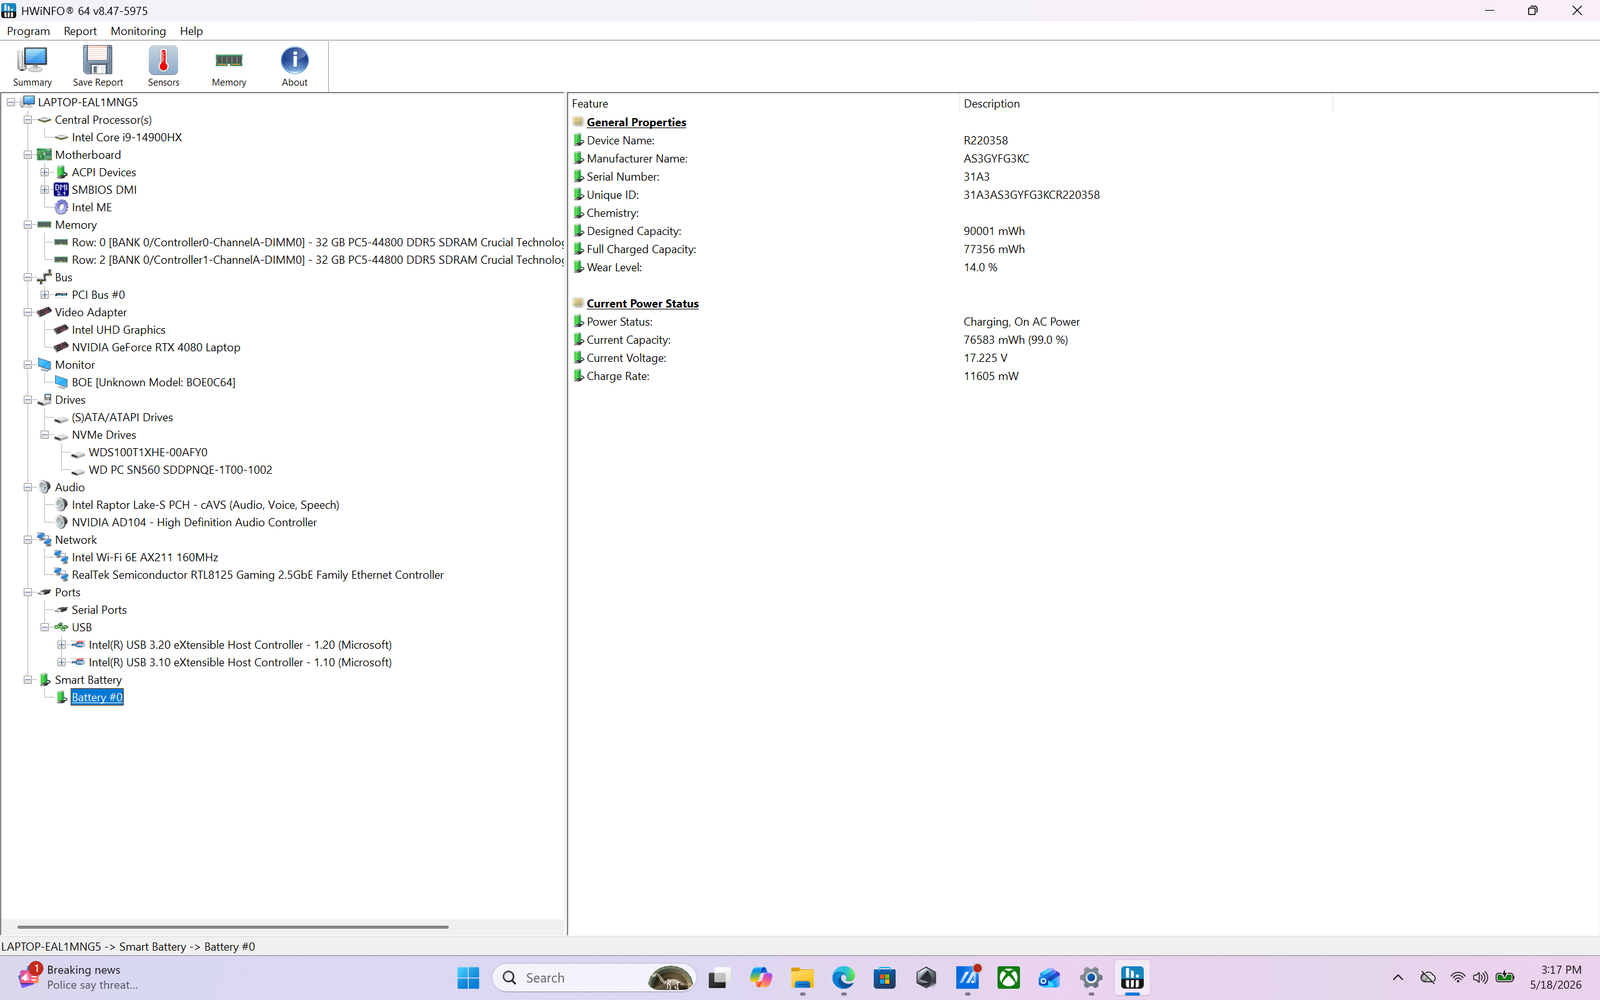Screen dimensions: 1600x1000
Task: Collapse the Video Adapter branch
Action: point(28,312)
